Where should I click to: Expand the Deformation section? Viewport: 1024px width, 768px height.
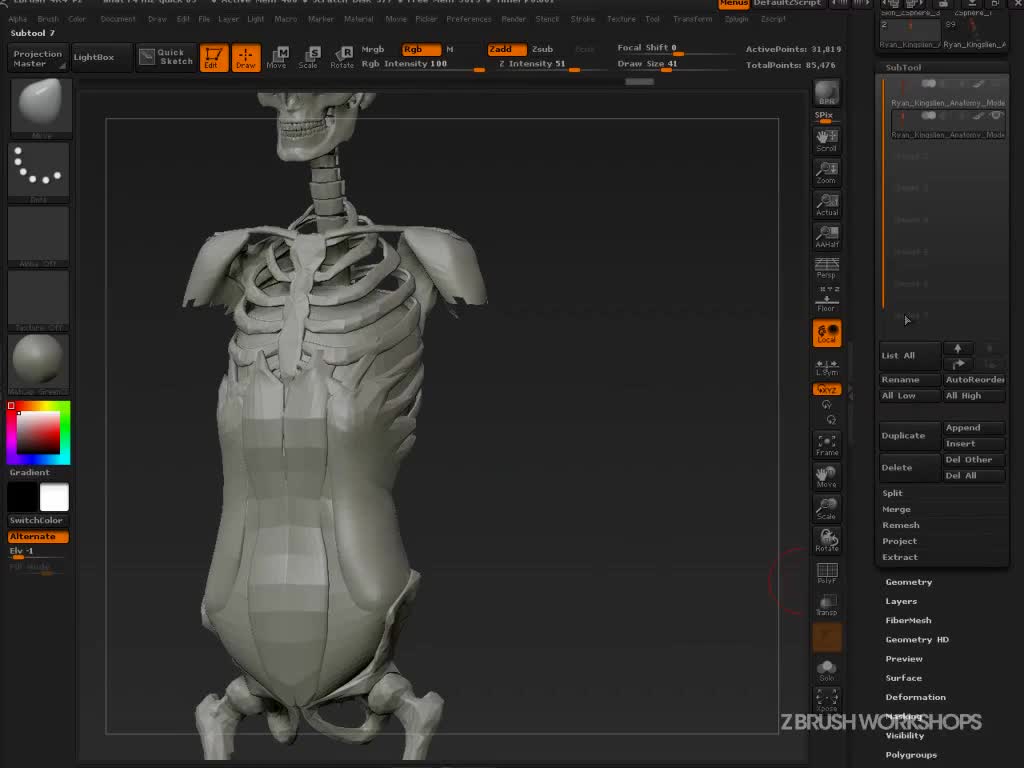point(915,697)
